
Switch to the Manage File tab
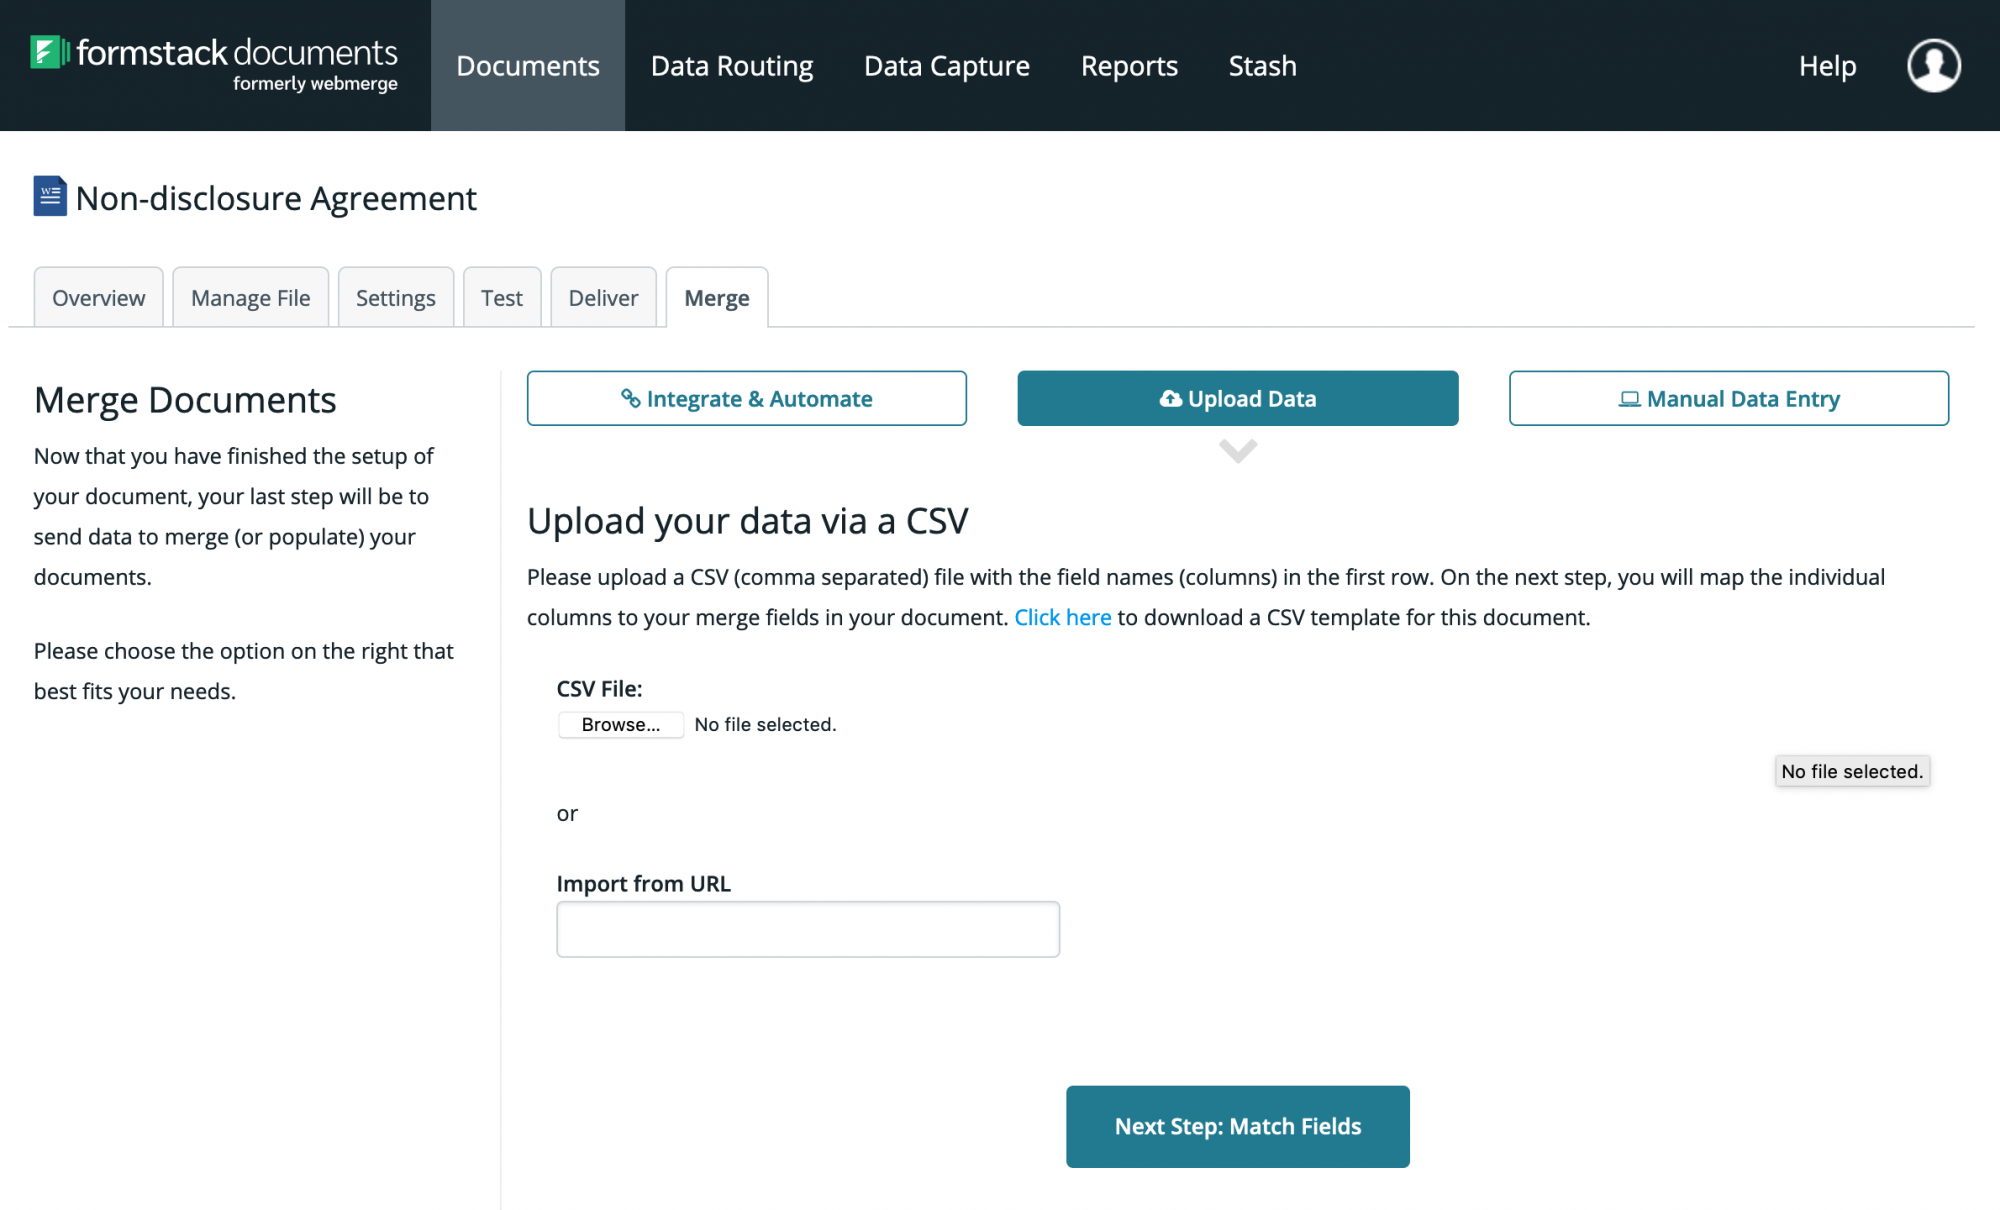[250, 297]
